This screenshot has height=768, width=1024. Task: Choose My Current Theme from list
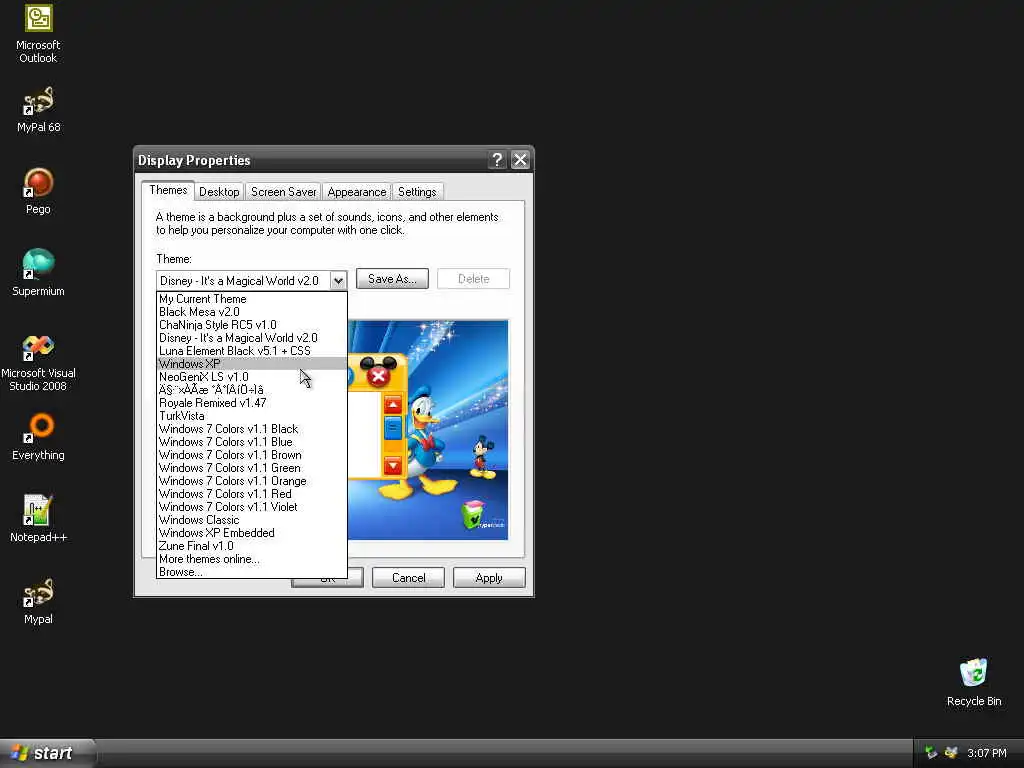251,299
